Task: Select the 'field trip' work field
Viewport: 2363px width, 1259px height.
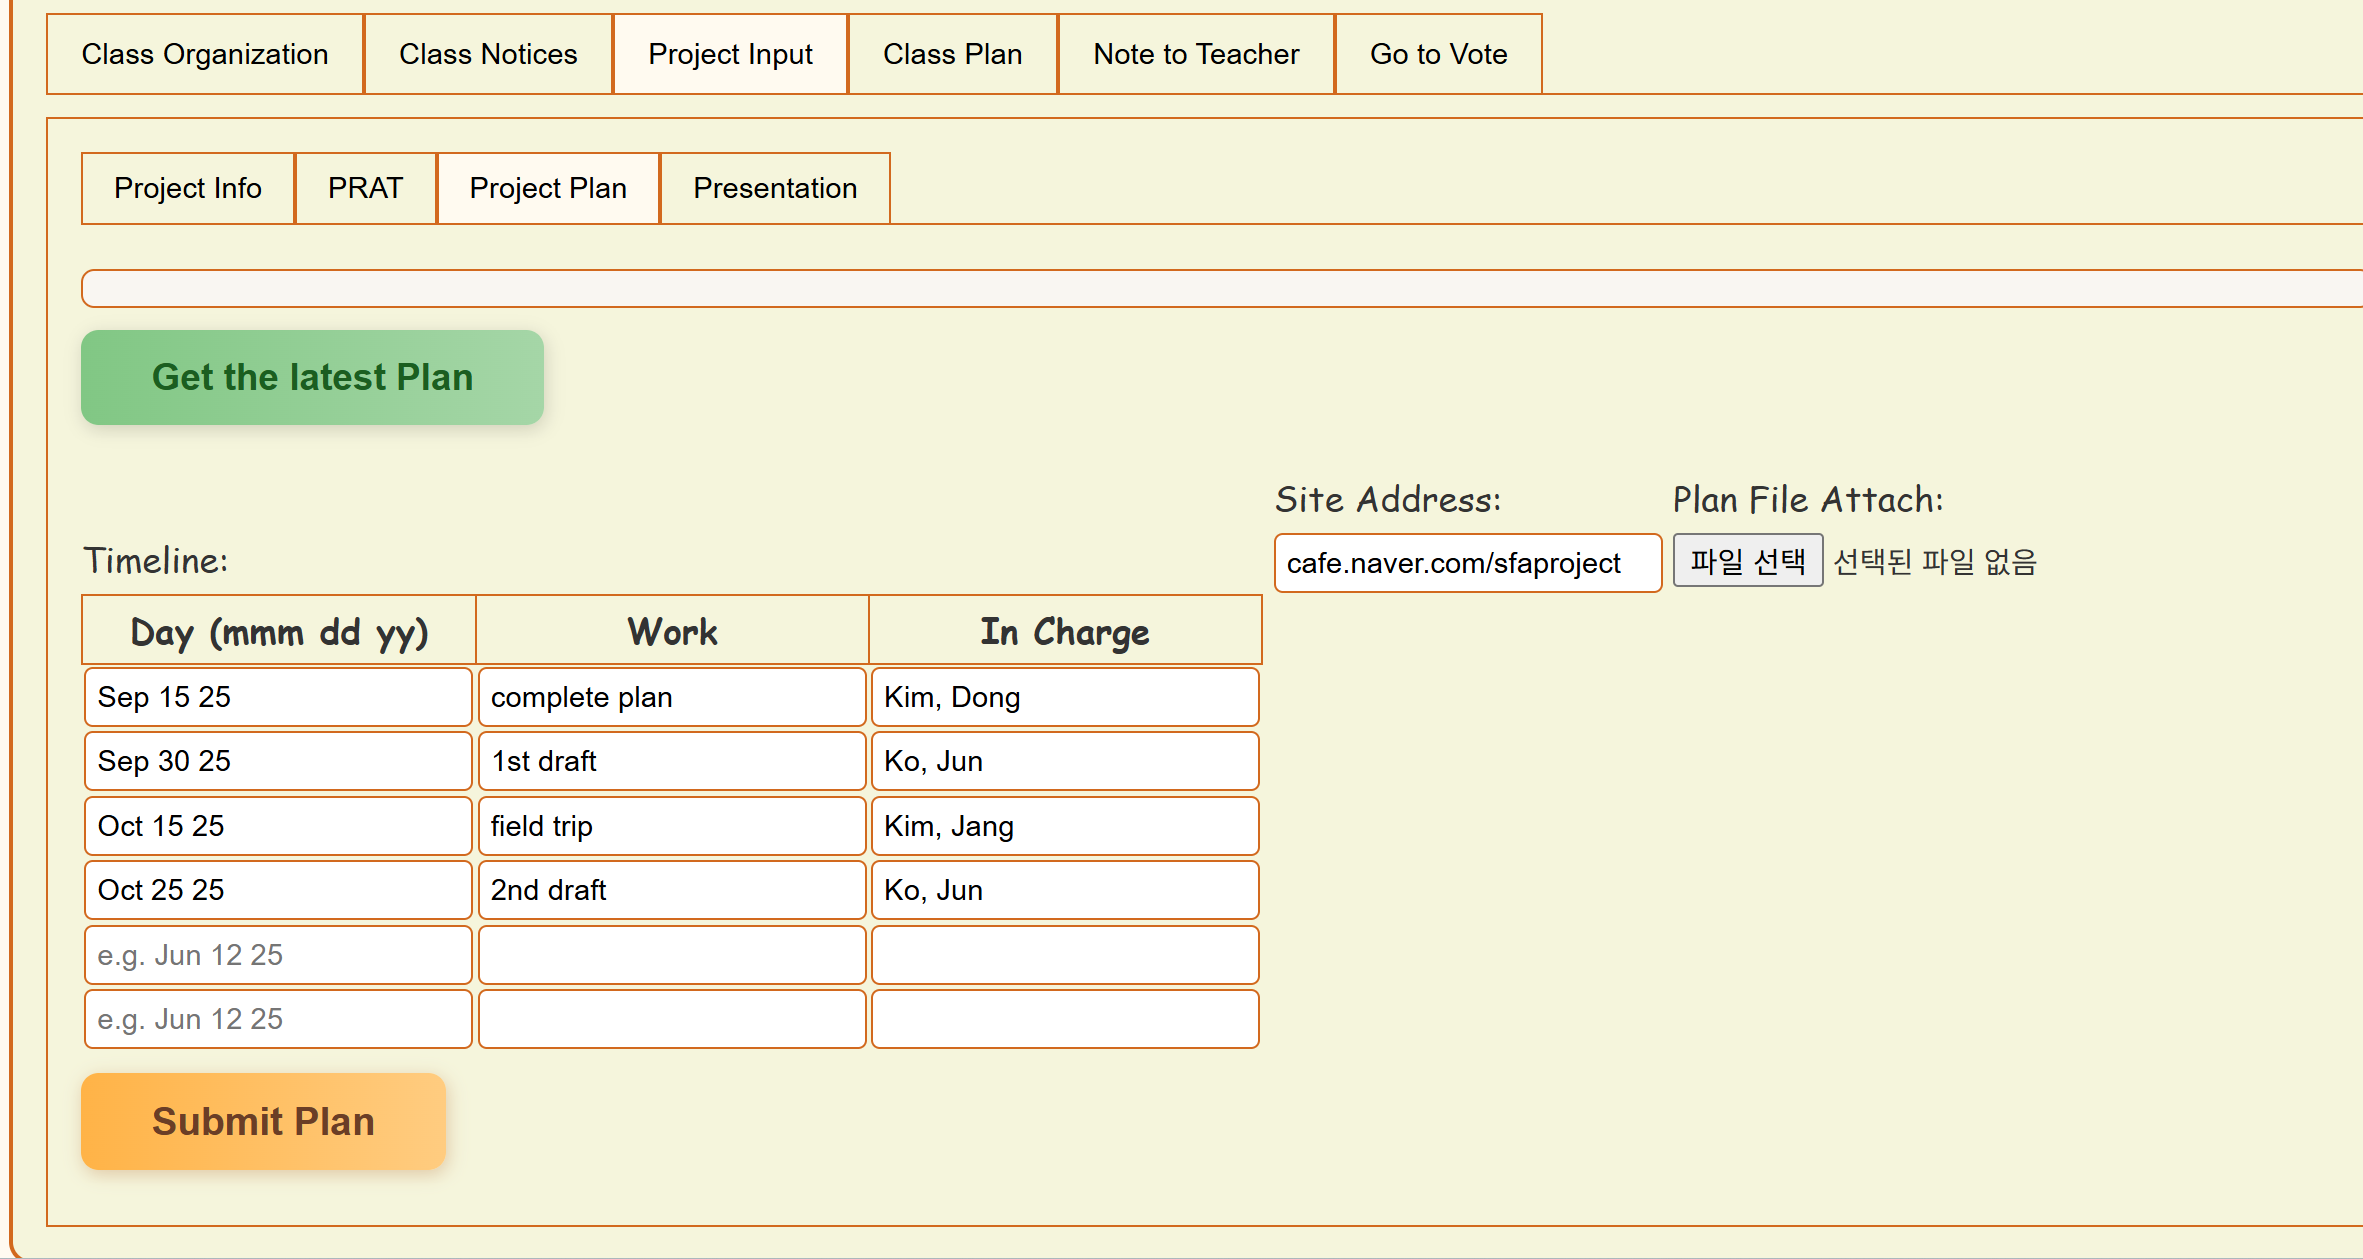Action: (x=671, y=826)
